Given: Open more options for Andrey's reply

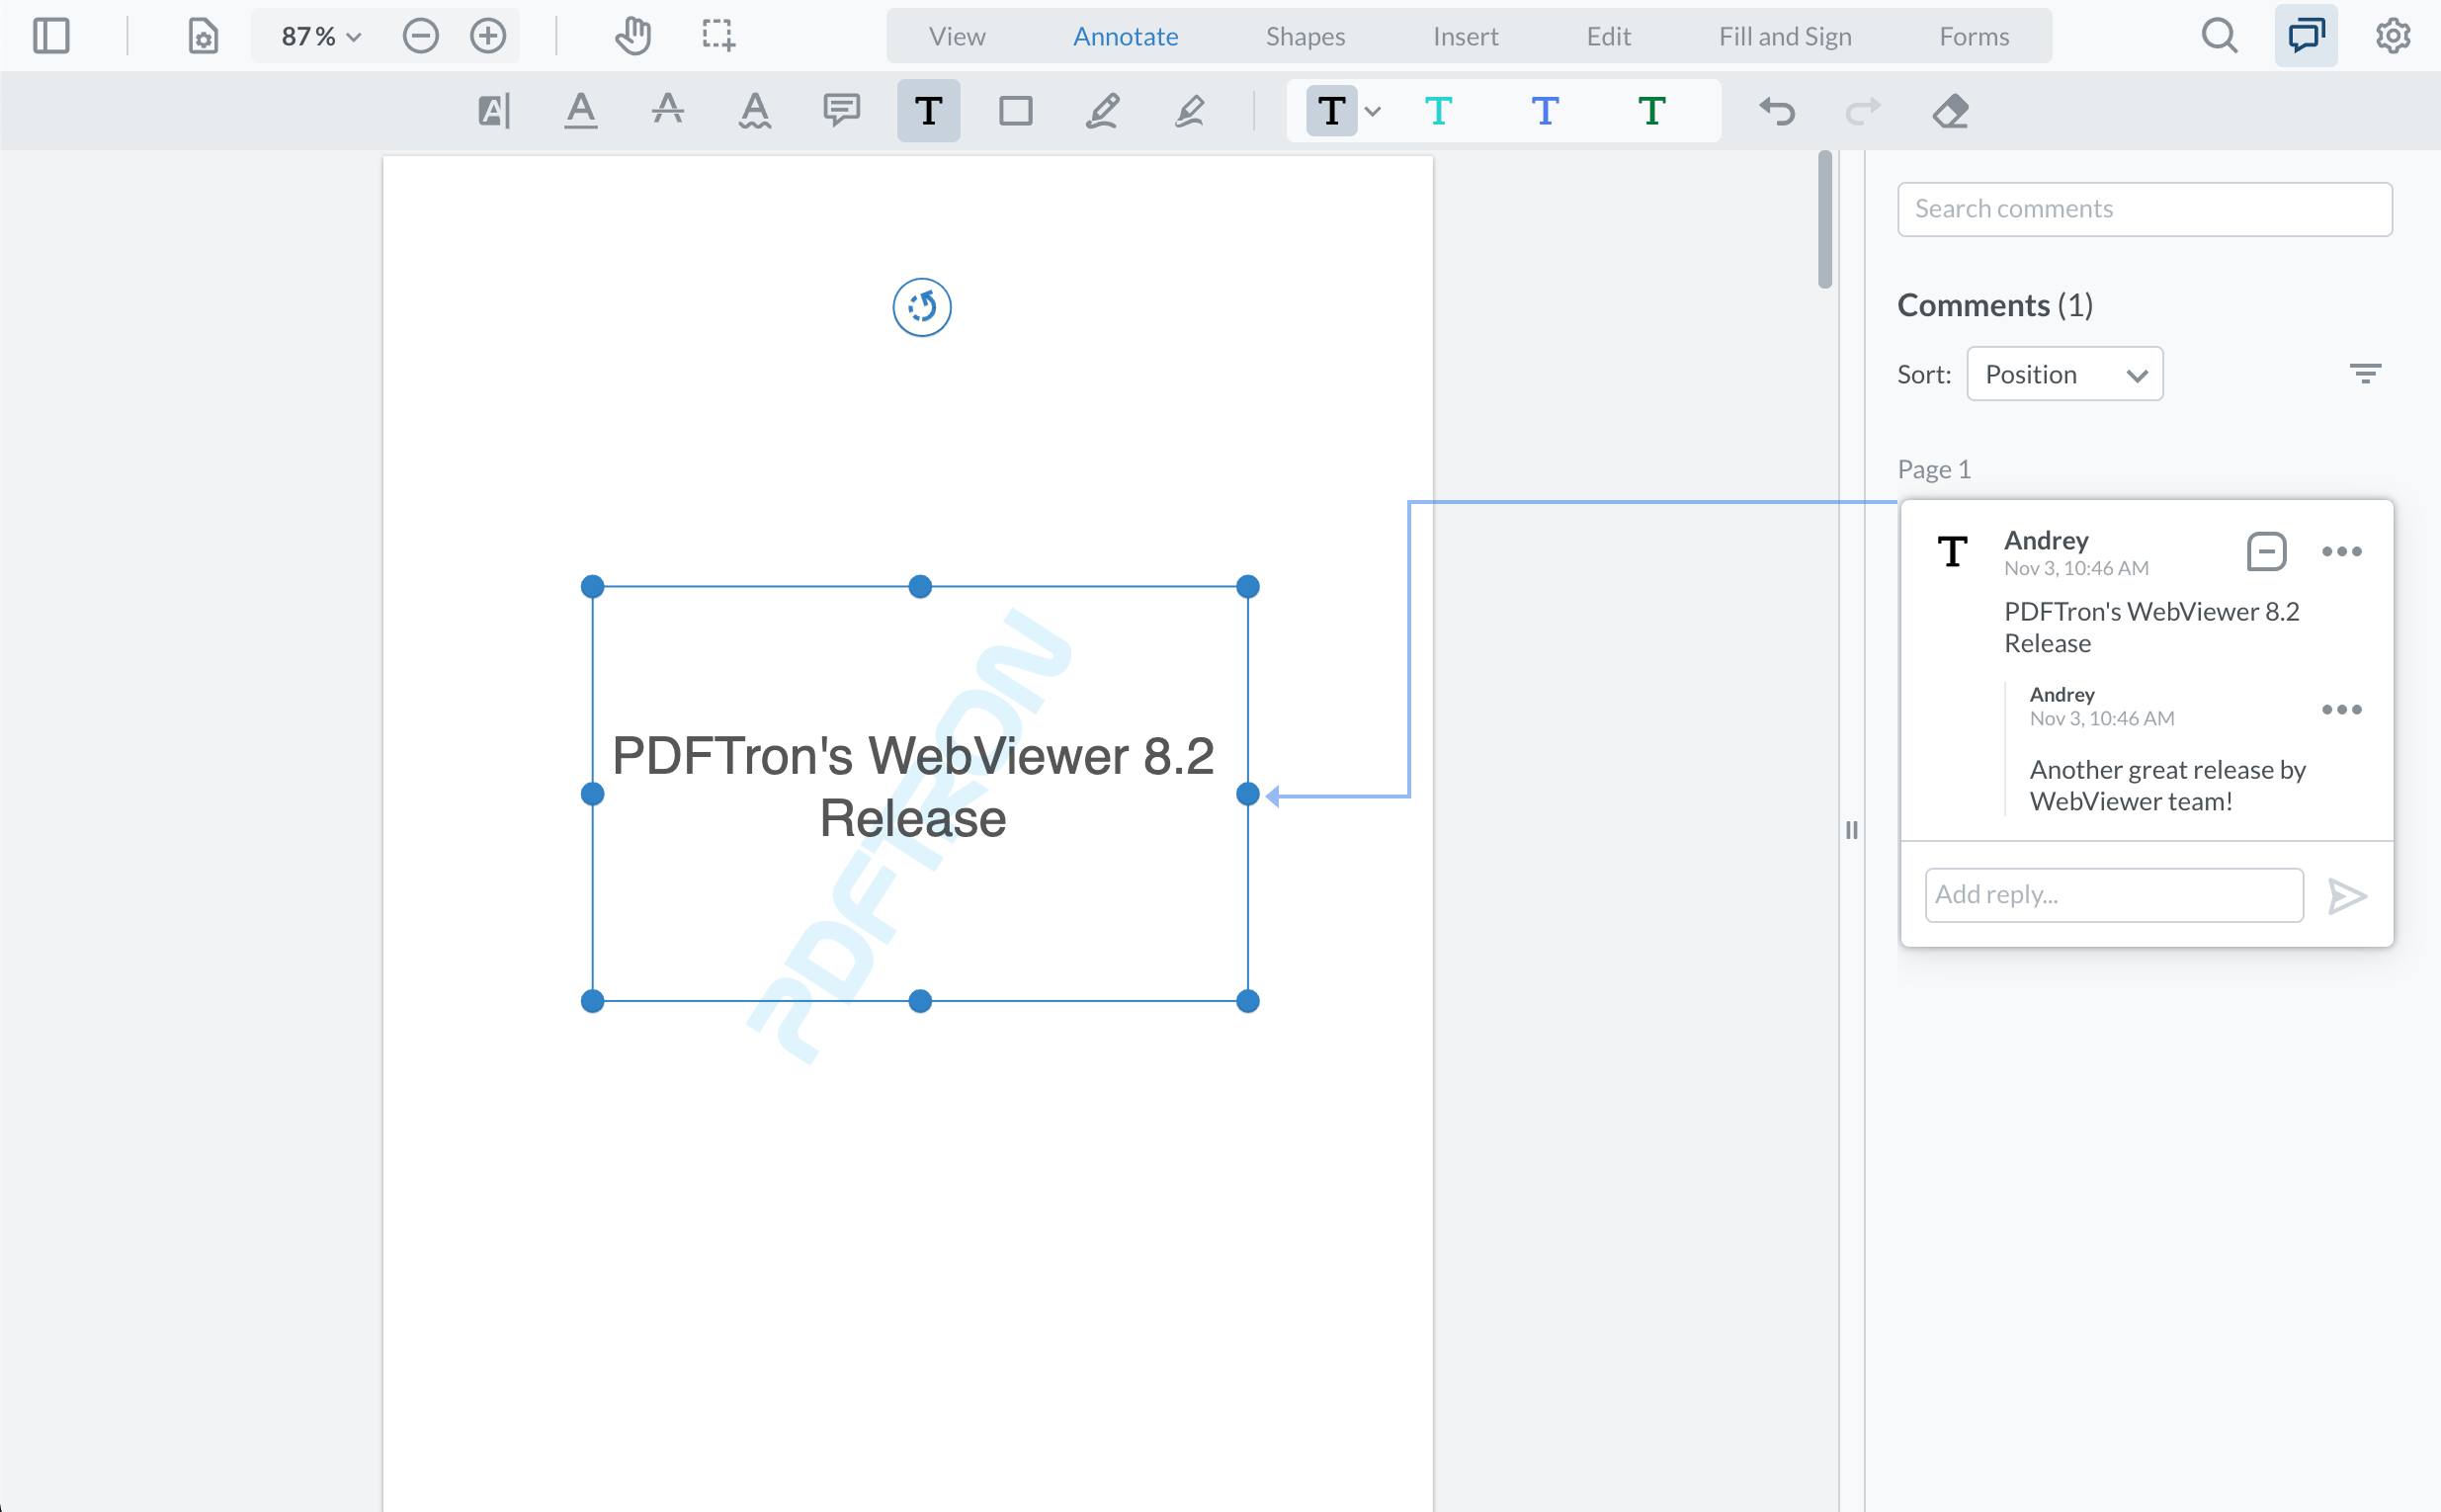Looking at the screenshot, I should 2341,709.
